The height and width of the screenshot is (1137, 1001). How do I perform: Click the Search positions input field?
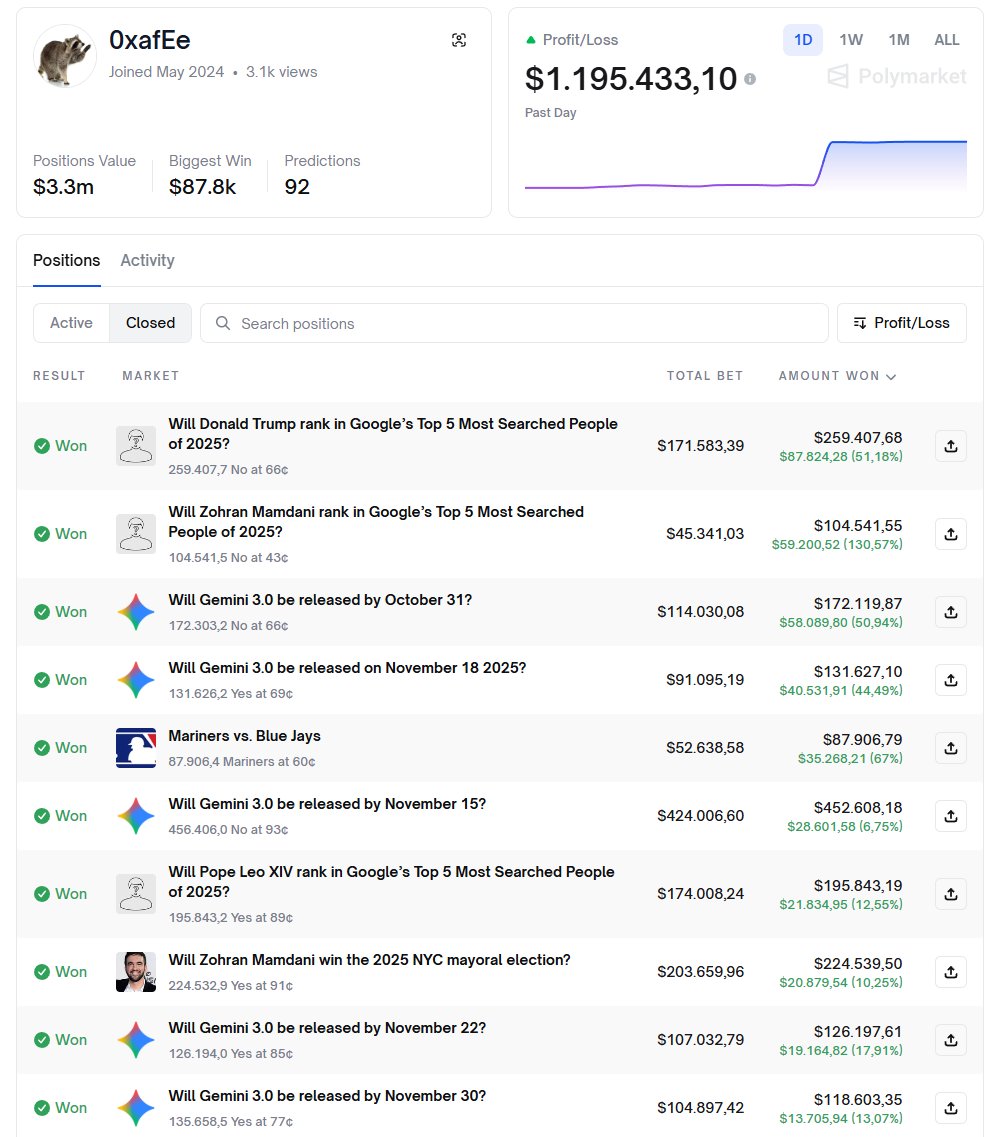click(x=513, y=322)
